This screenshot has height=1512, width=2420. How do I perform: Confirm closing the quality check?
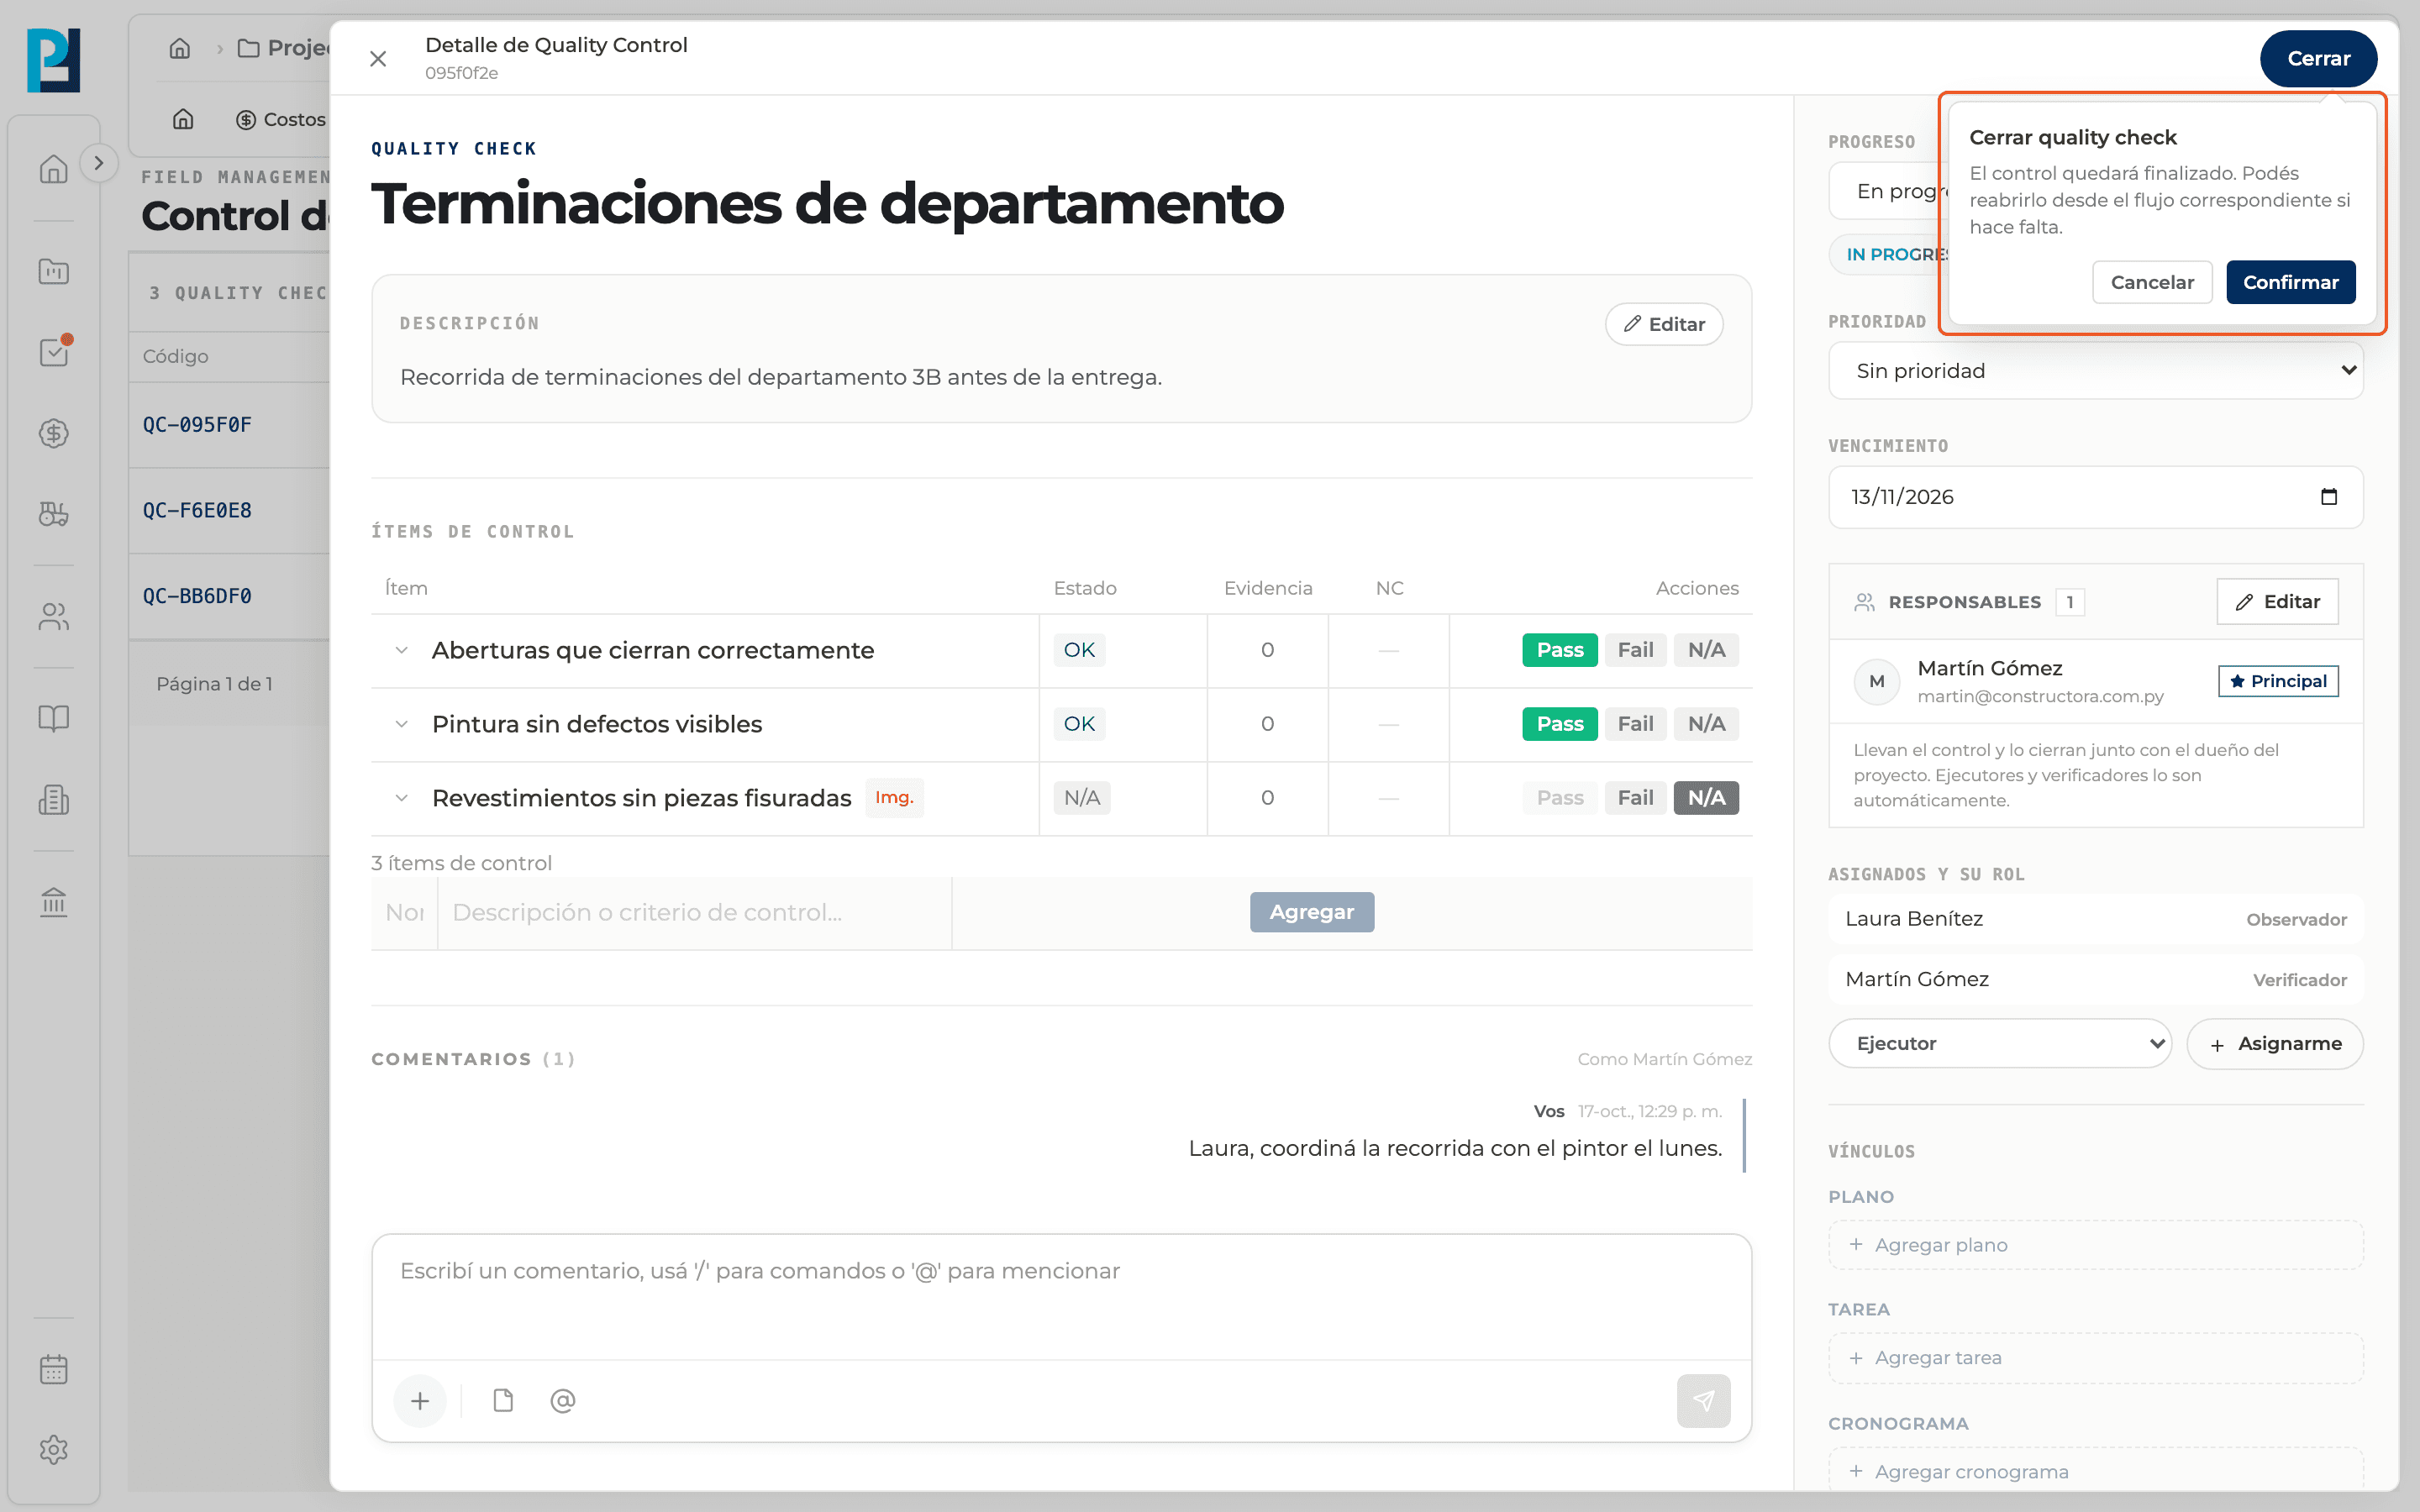coord(2290,282)
